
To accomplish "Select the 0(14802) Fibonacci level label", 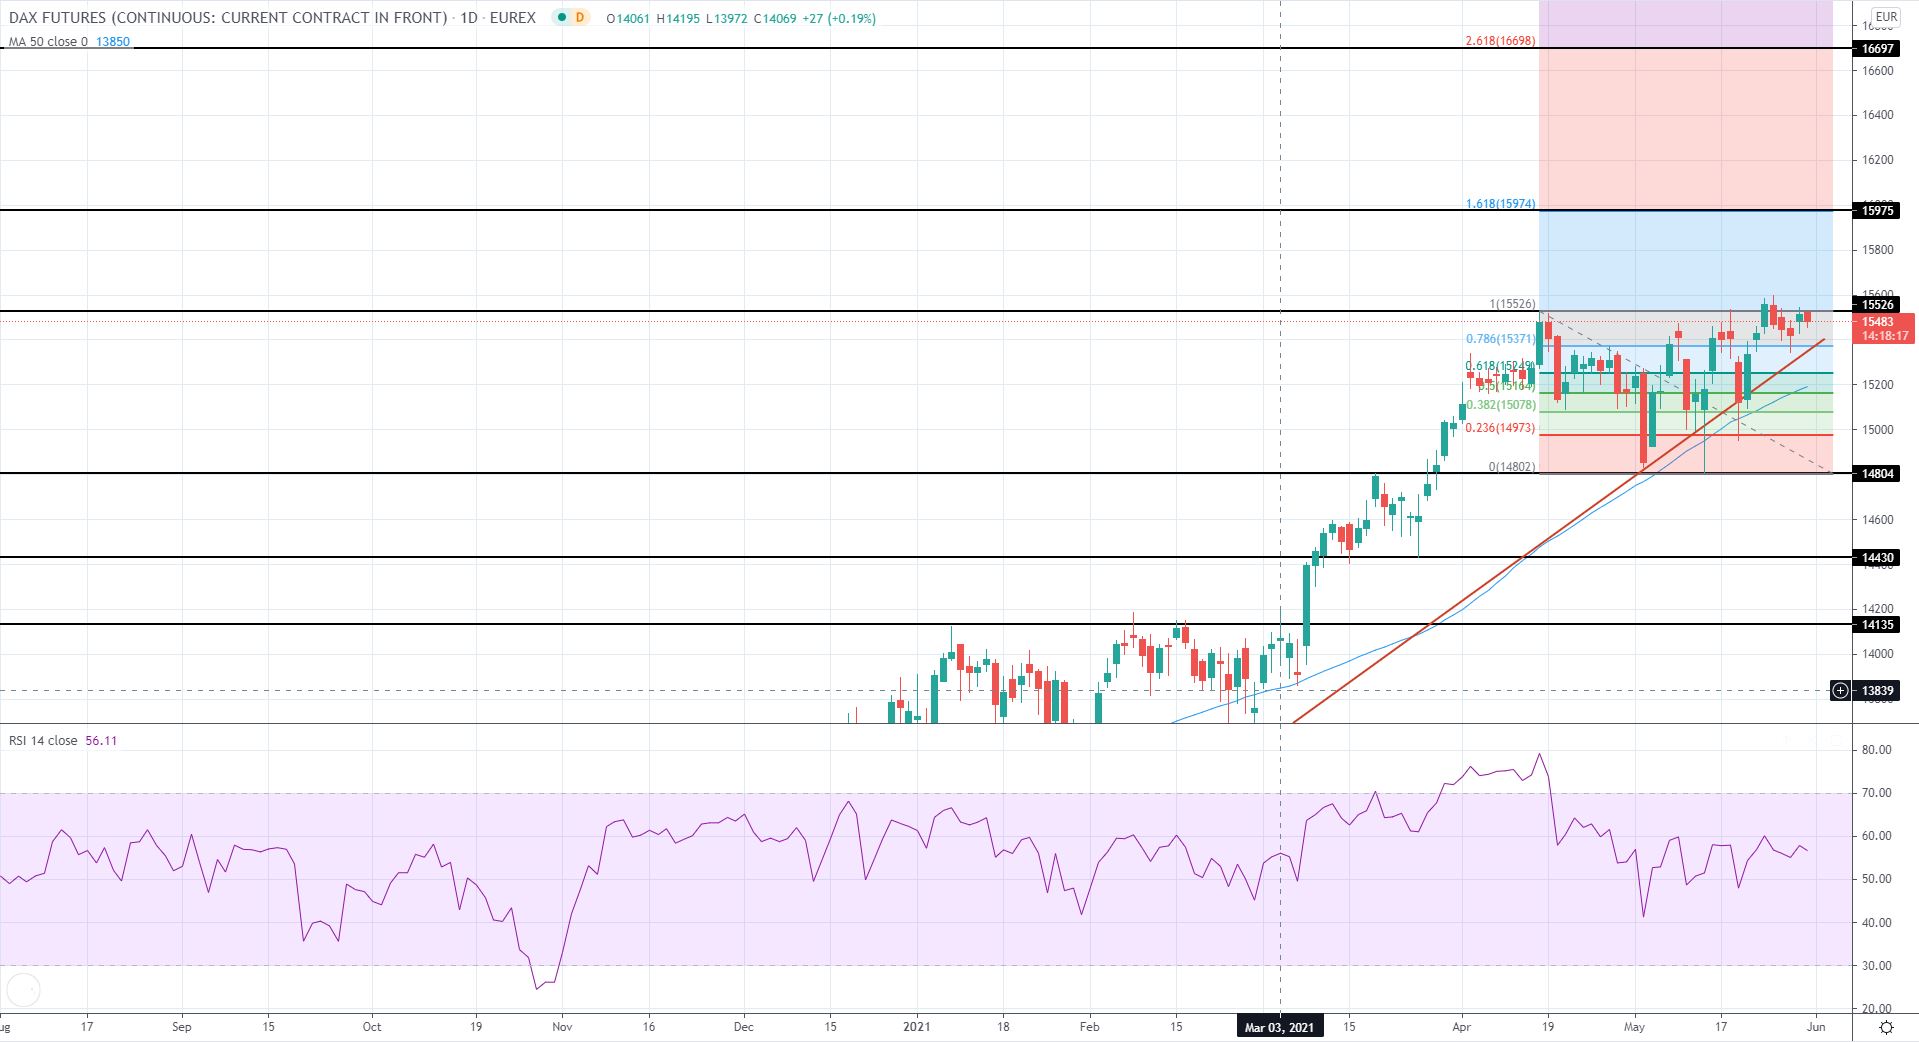I will 1512,467.
